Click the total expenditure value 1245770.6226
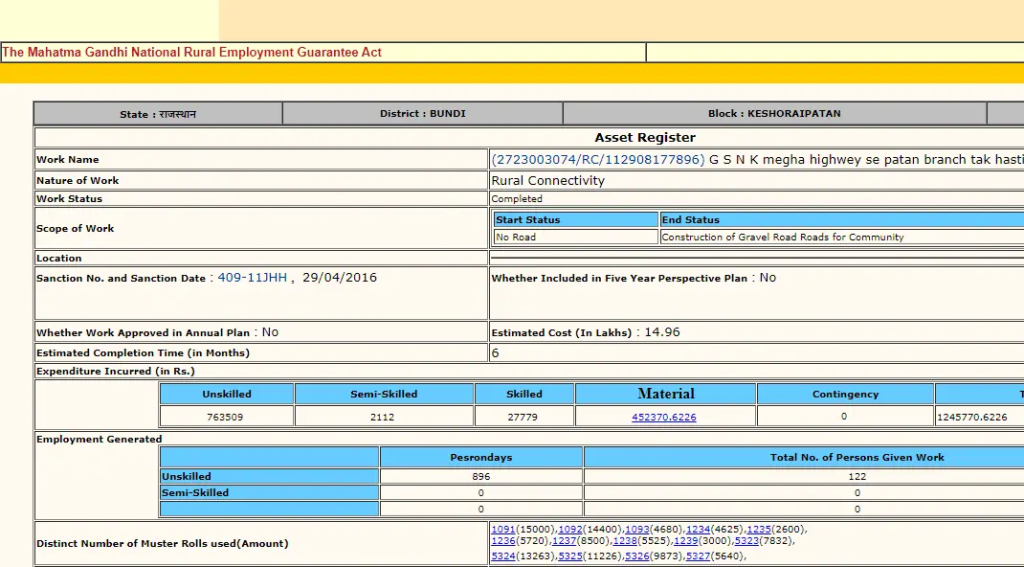This screenshot has width=1024, height=567. point(972,417)
